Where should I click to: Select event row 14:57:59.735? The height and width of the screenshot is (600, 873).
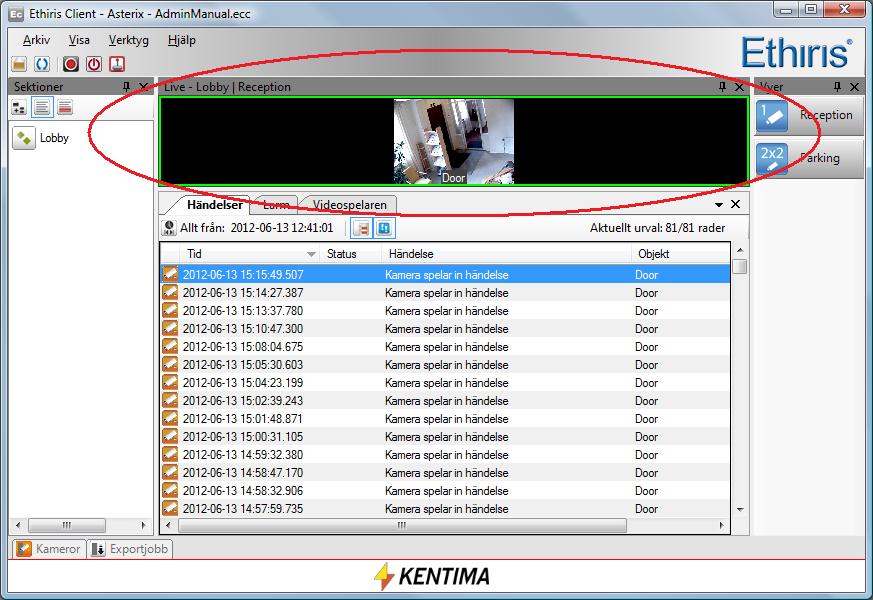click(445, 508)
